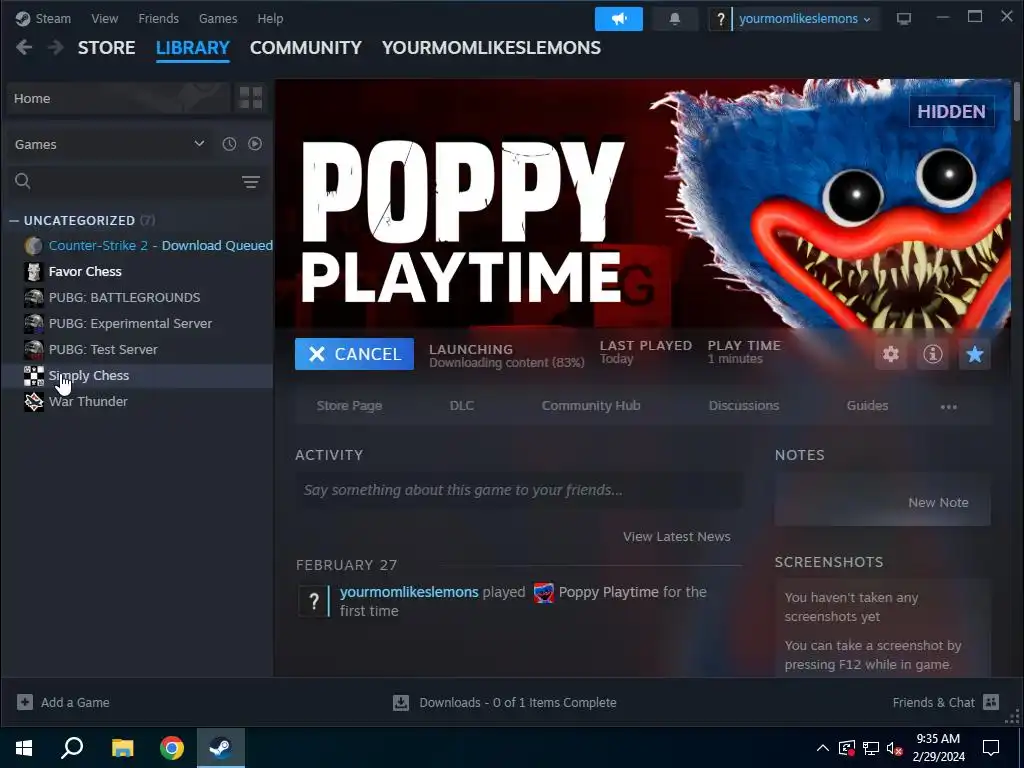Open the yourmomlikeslemons account dropdown
Viewport: 1024px width, 768px height.
pos(805,19)
